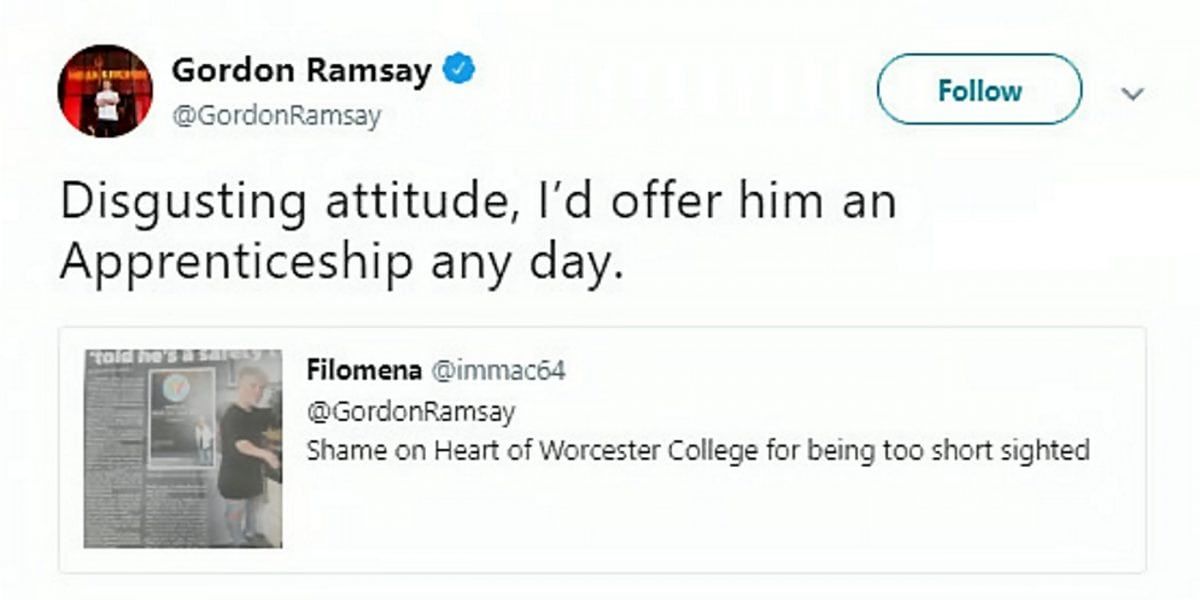Visit Filomena's profile from the quoted tweet
The image size is (1200, 600).
pyautogui.click(x=364, y=371)
